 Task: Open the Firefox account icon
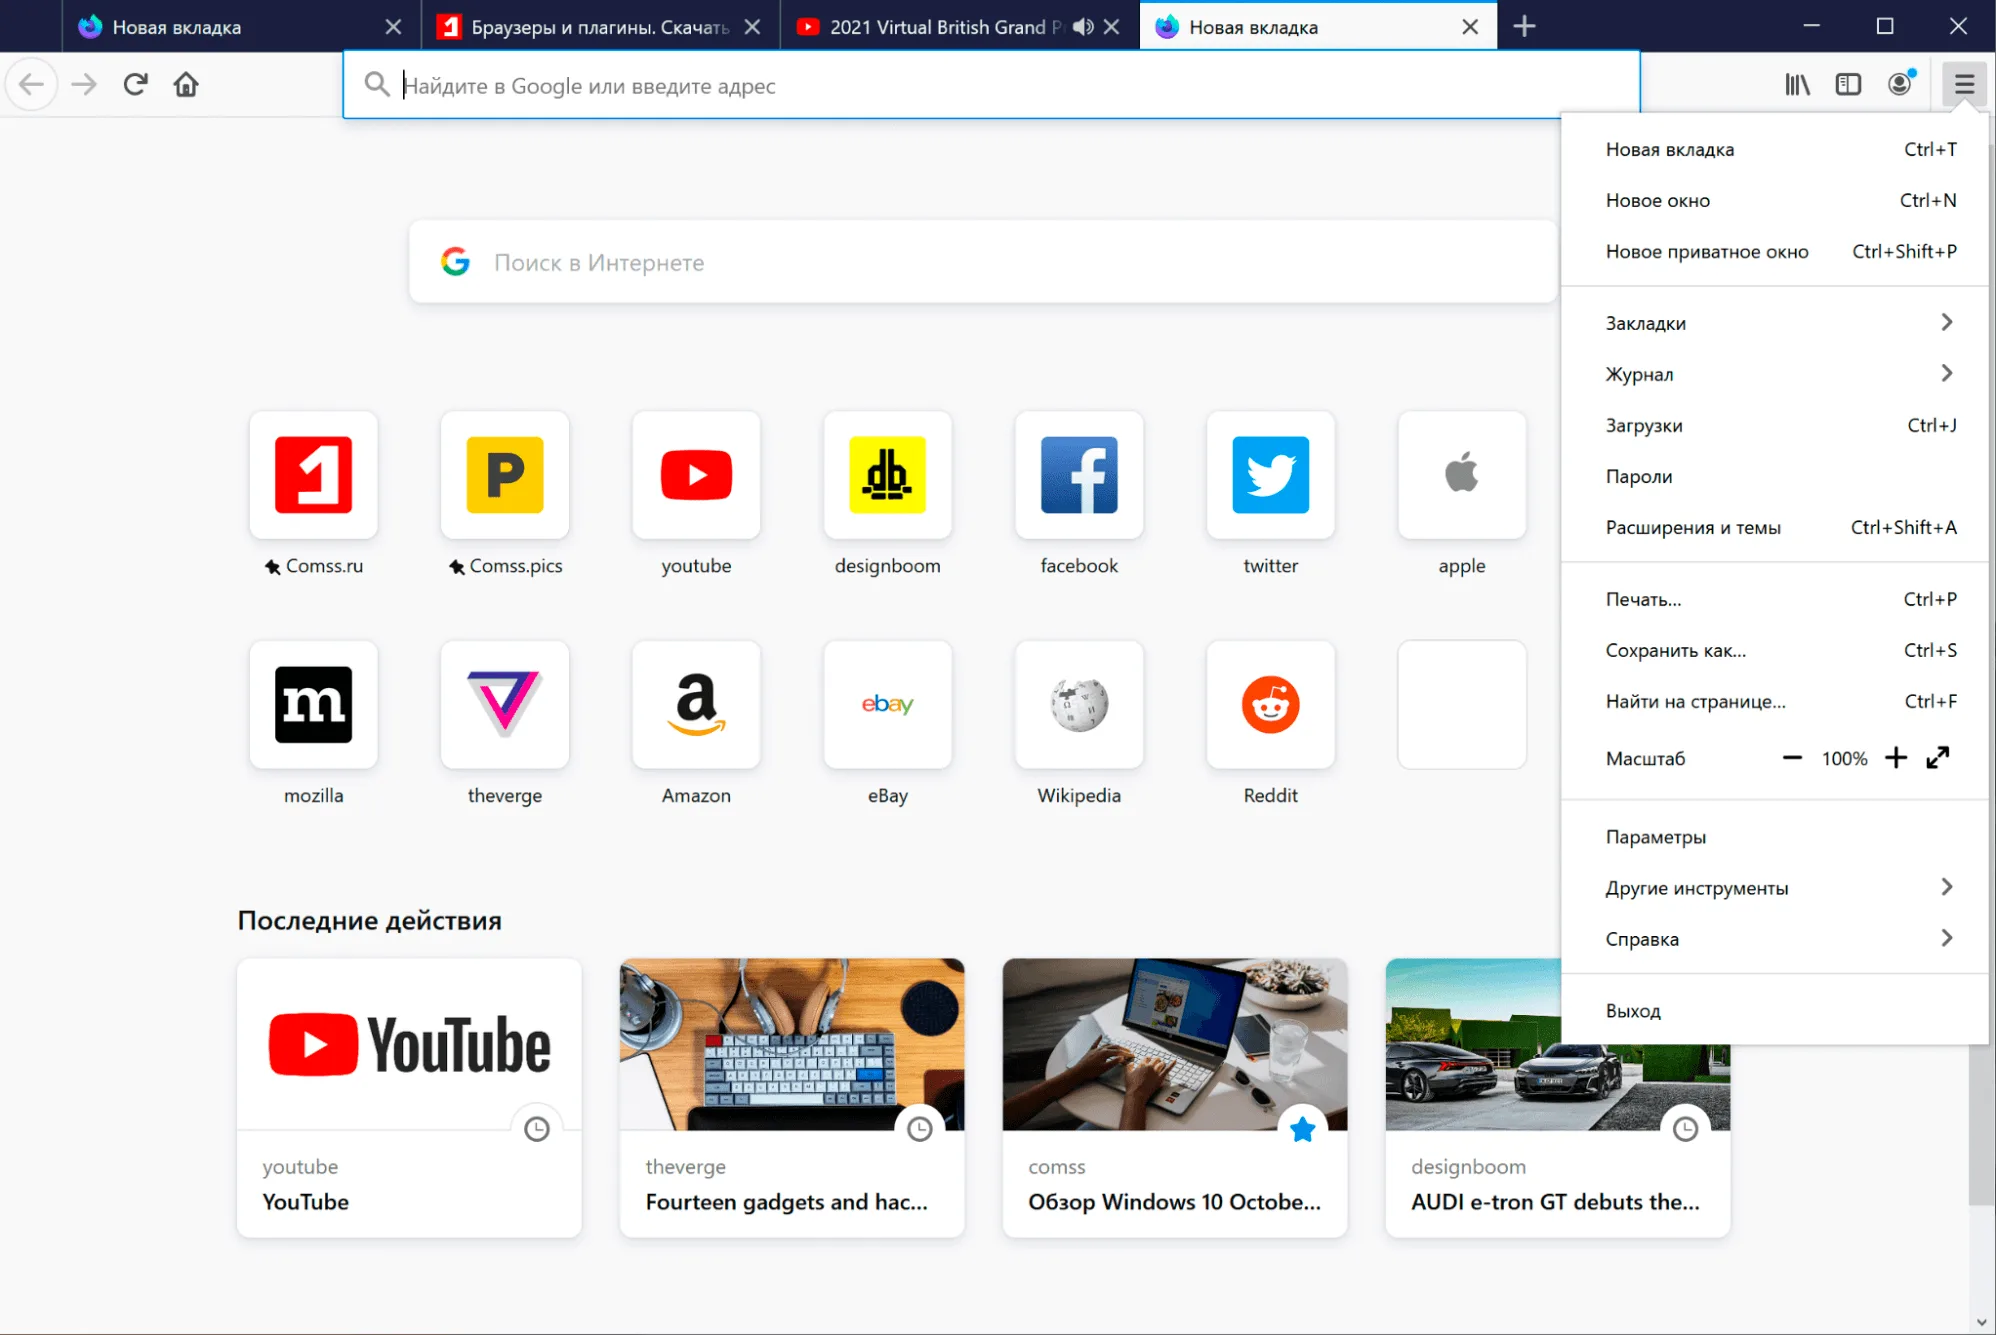(1900, 85)
